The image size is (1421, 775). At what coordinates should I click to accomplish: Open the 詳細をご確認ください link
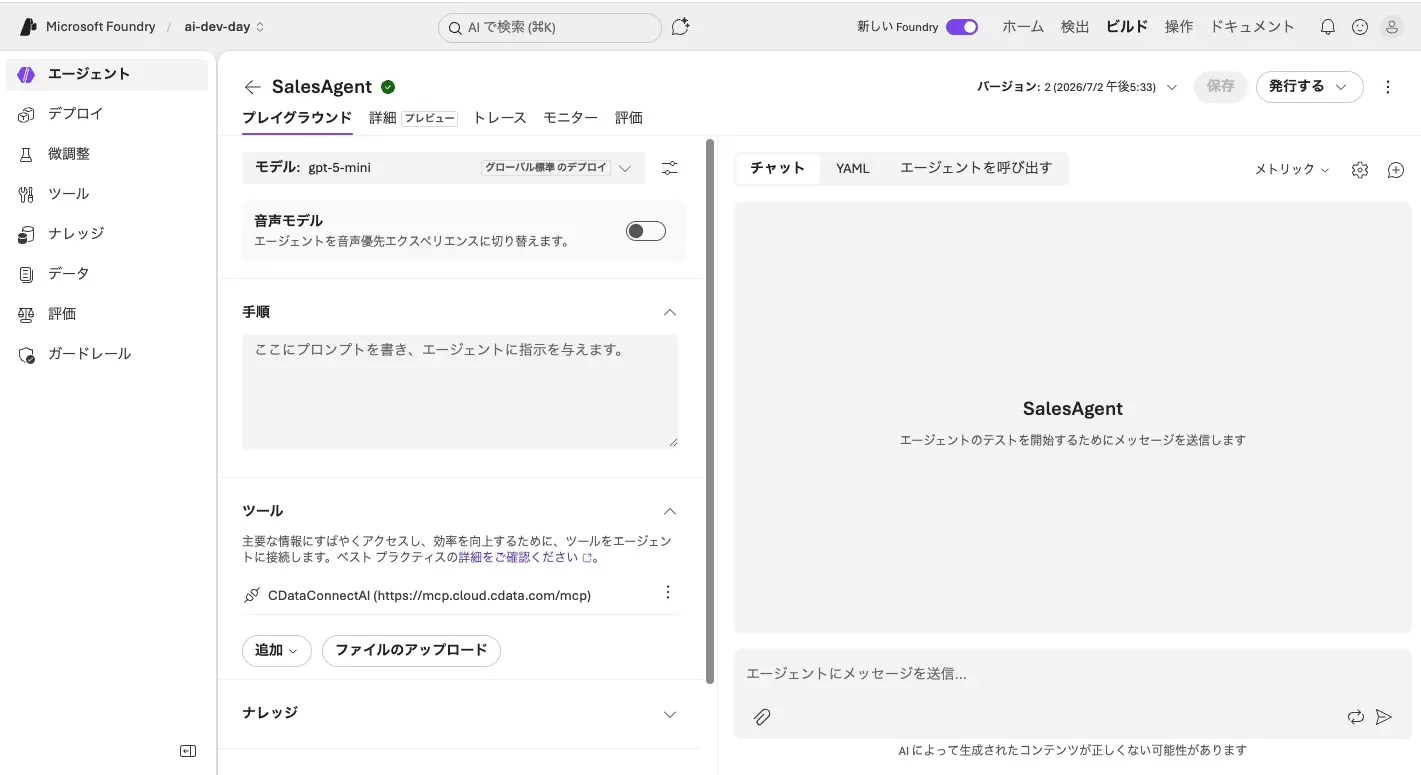click(524, 557)
